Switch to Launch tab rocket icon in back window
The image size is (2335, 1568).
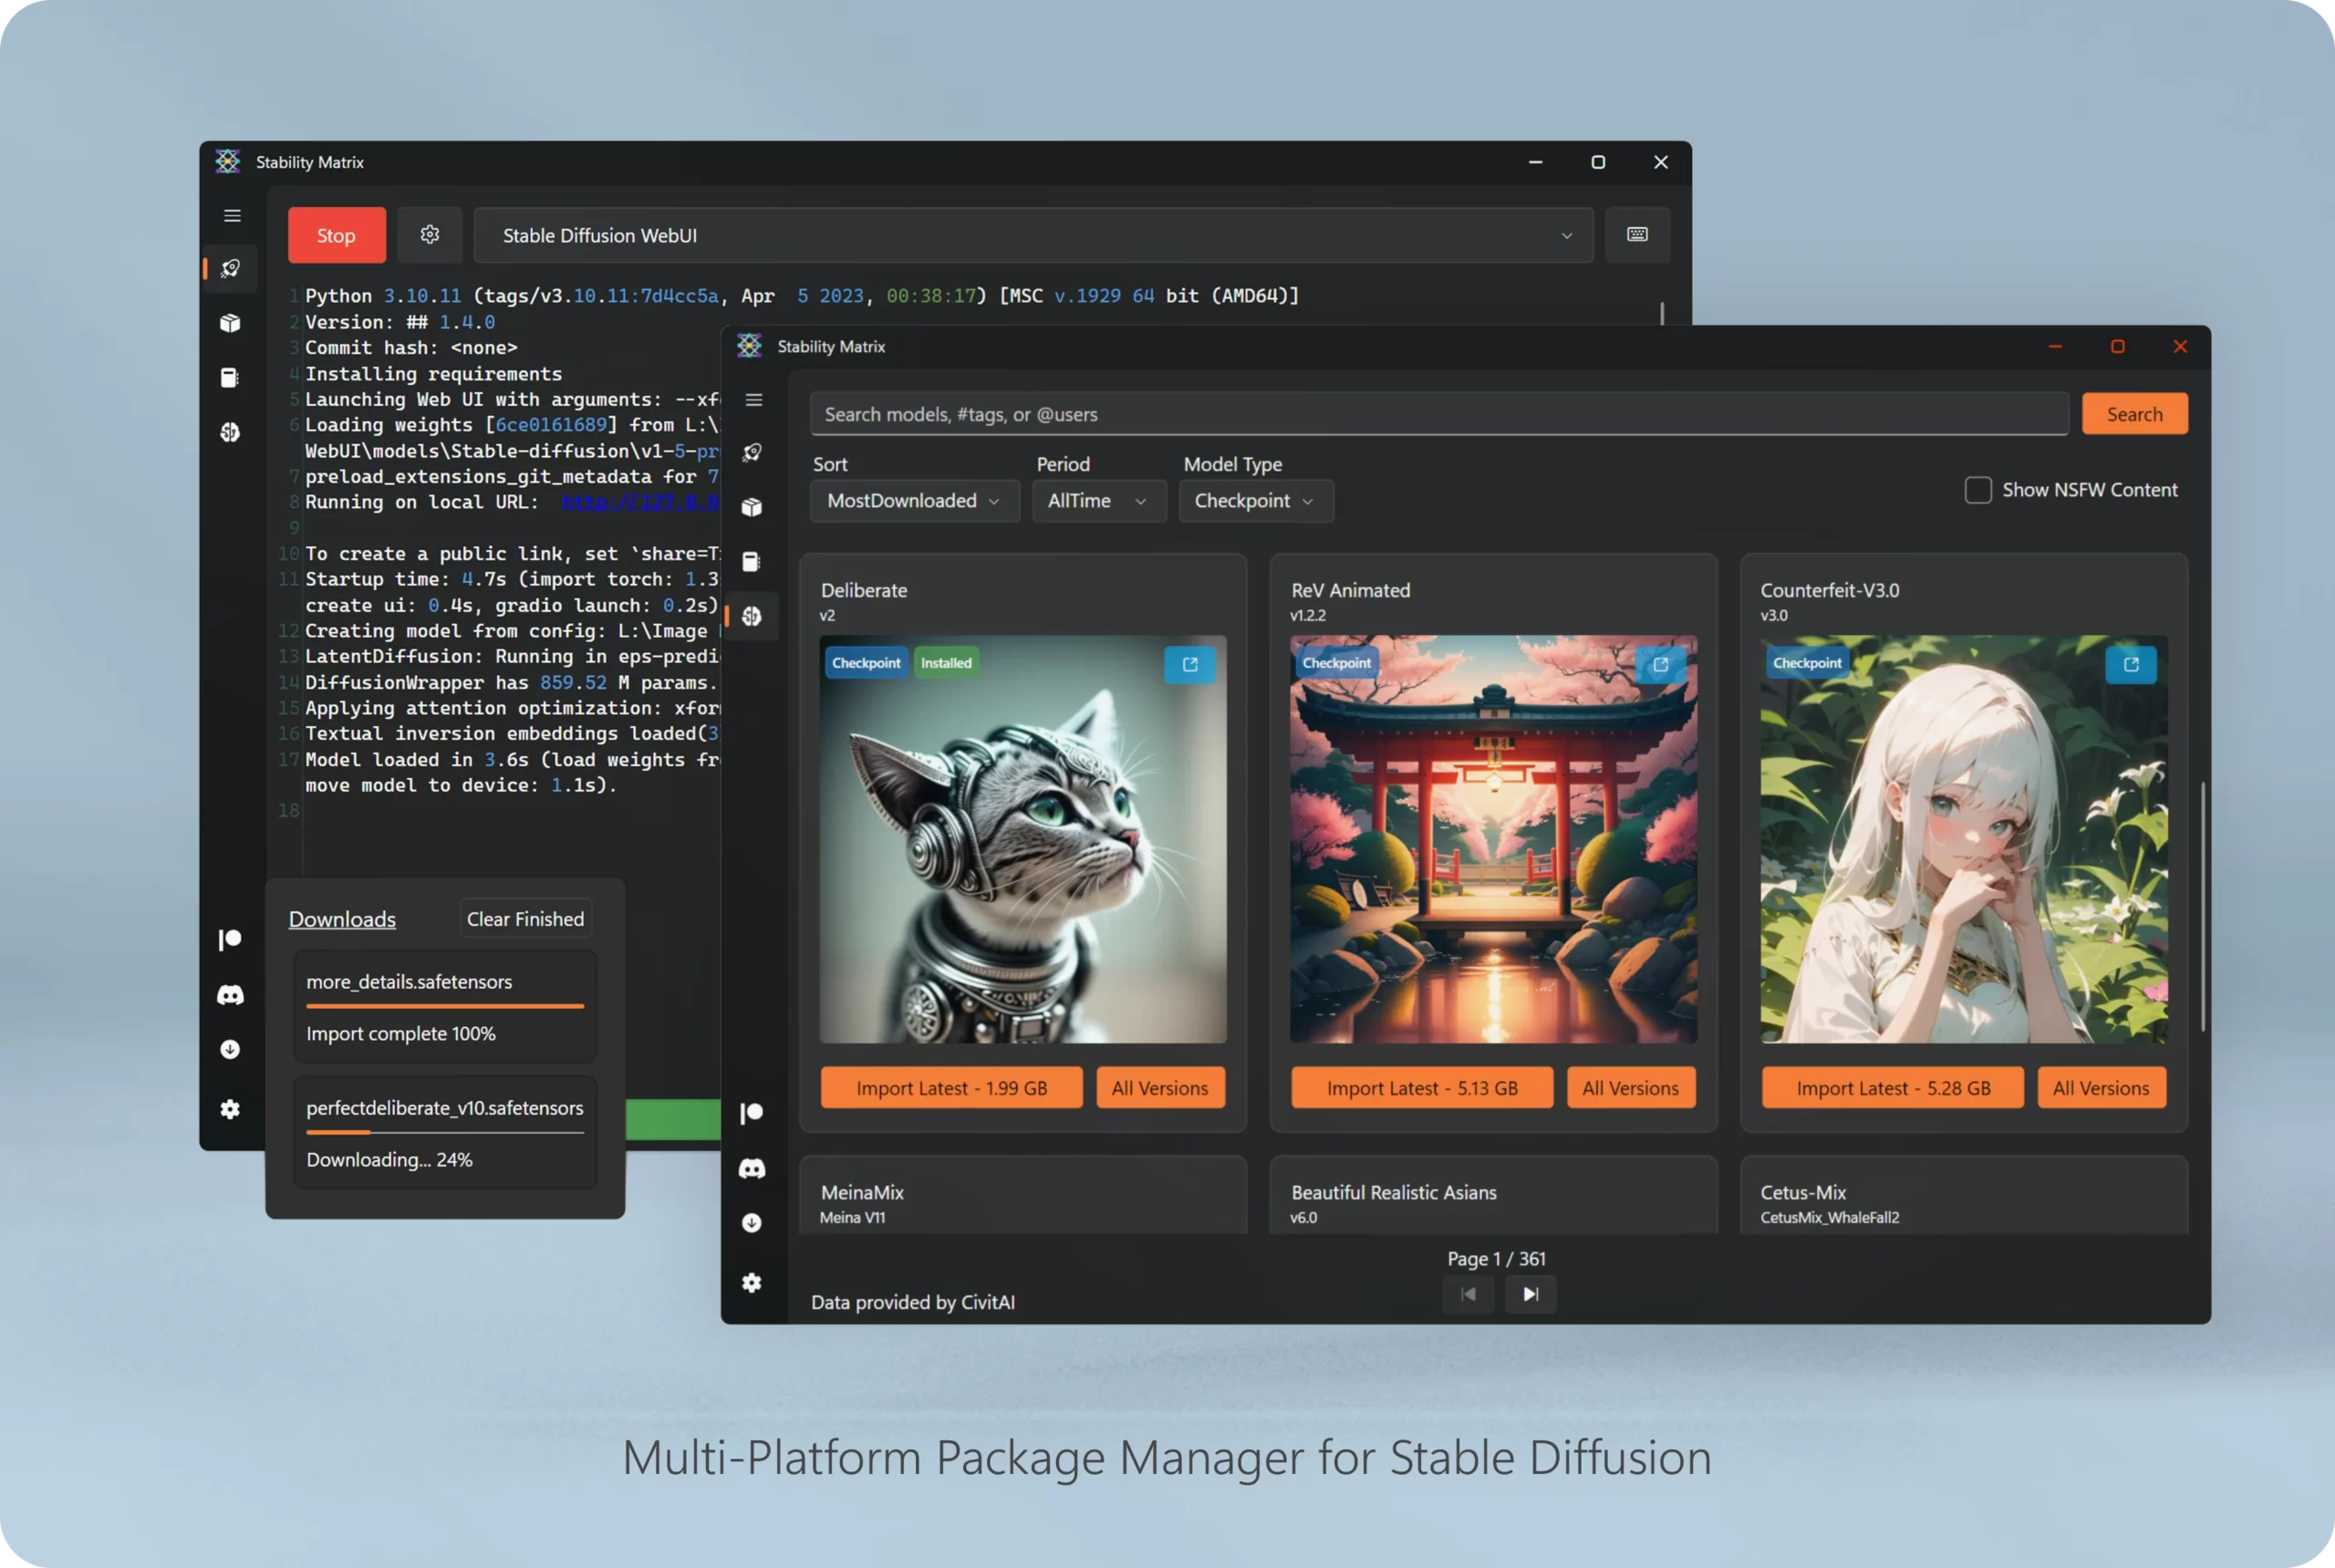[x=231, y=268]
